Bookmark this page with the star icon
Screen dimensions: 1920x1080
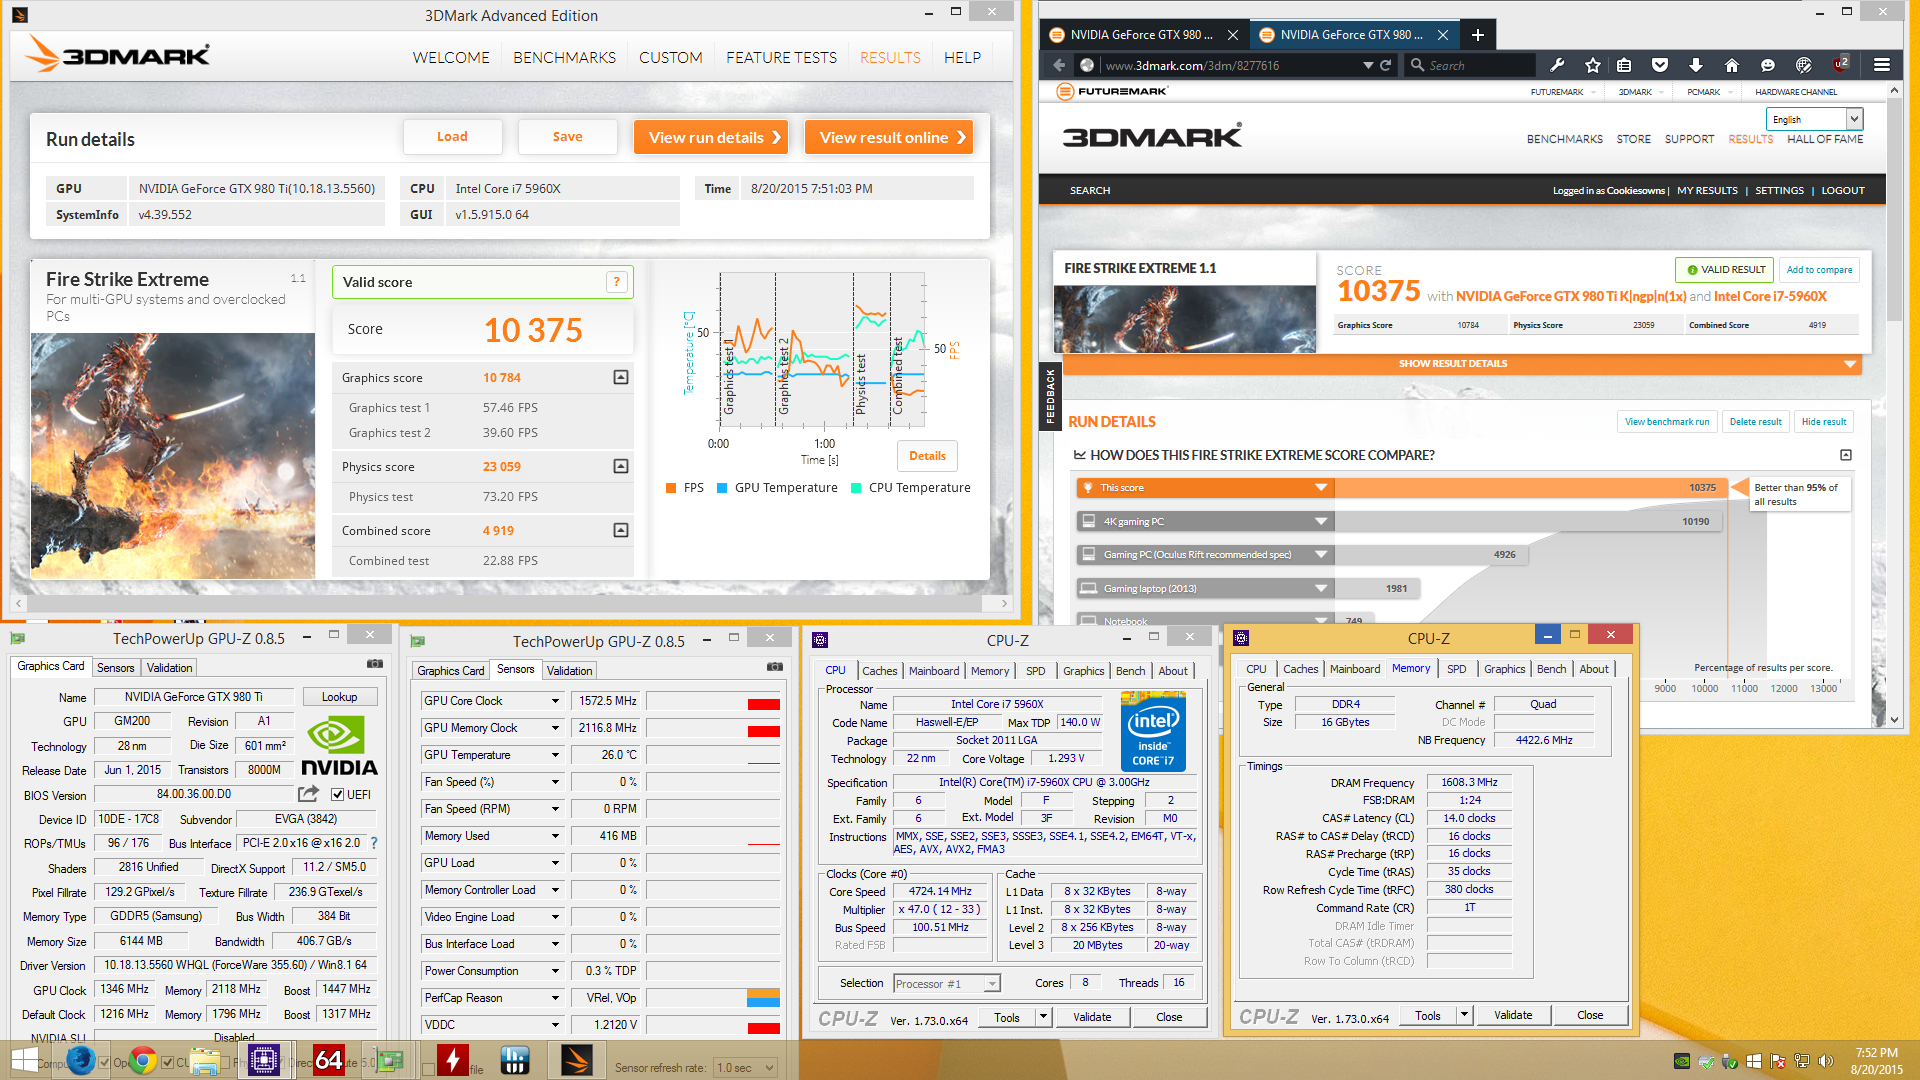click(x=1592, y=65)
